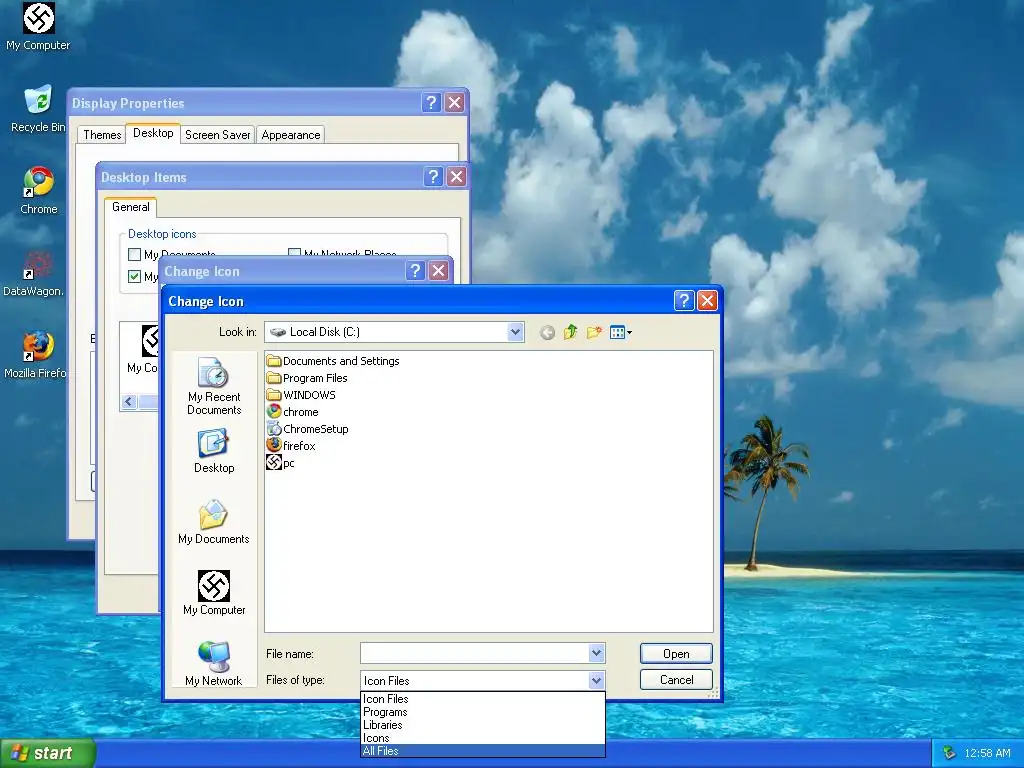Choose Libraries from the type list
The image size is (1024, 768).
483,725
